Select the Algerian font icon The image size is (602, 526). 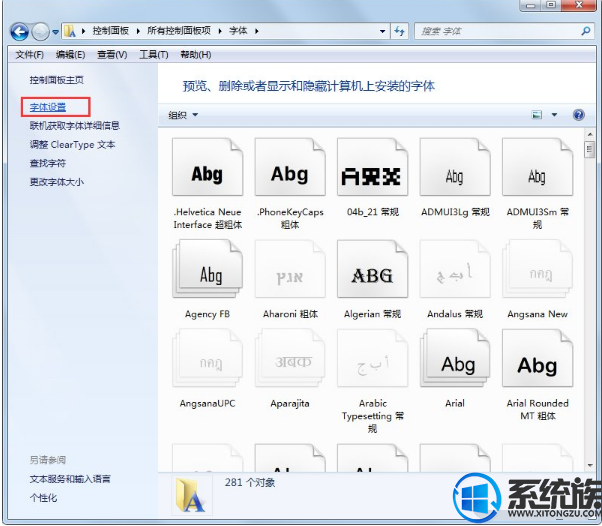372,269
